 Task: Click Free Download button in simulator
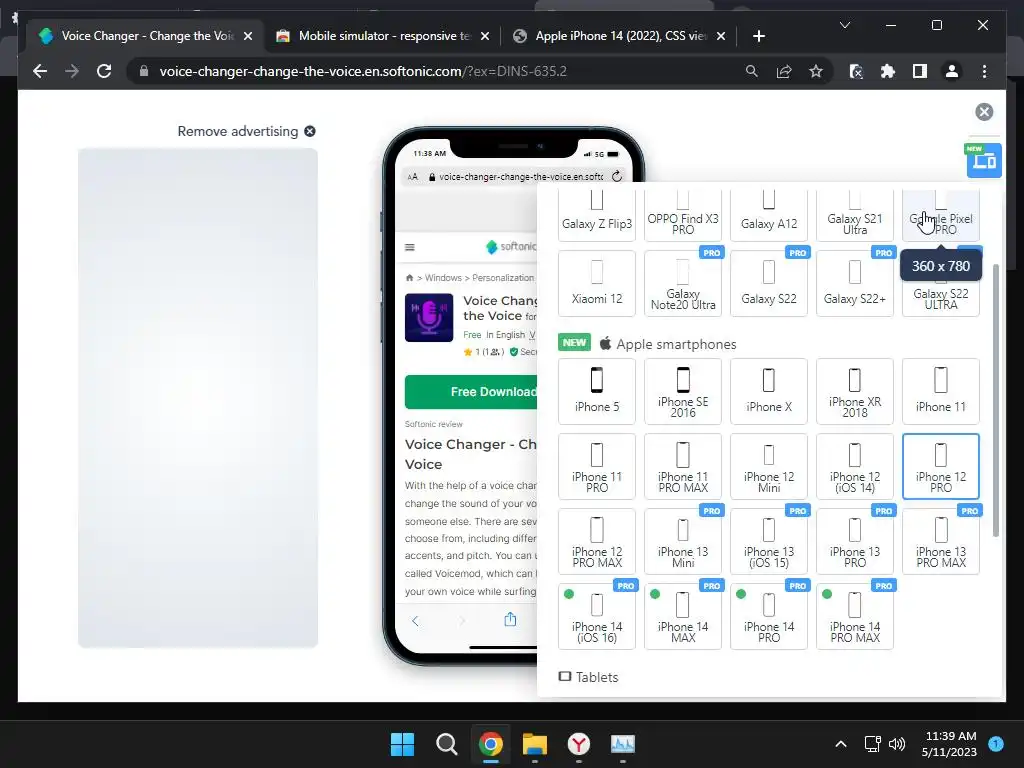click(472, 391)
